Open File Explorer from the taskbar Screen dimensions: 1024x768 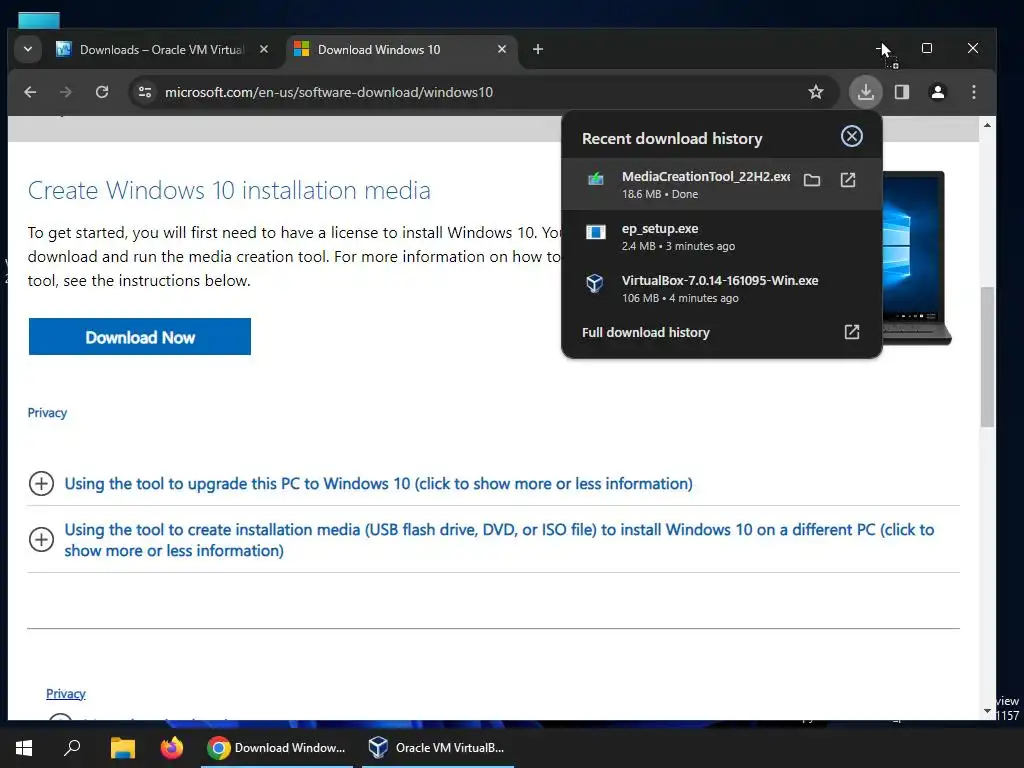tap(122, 748)
